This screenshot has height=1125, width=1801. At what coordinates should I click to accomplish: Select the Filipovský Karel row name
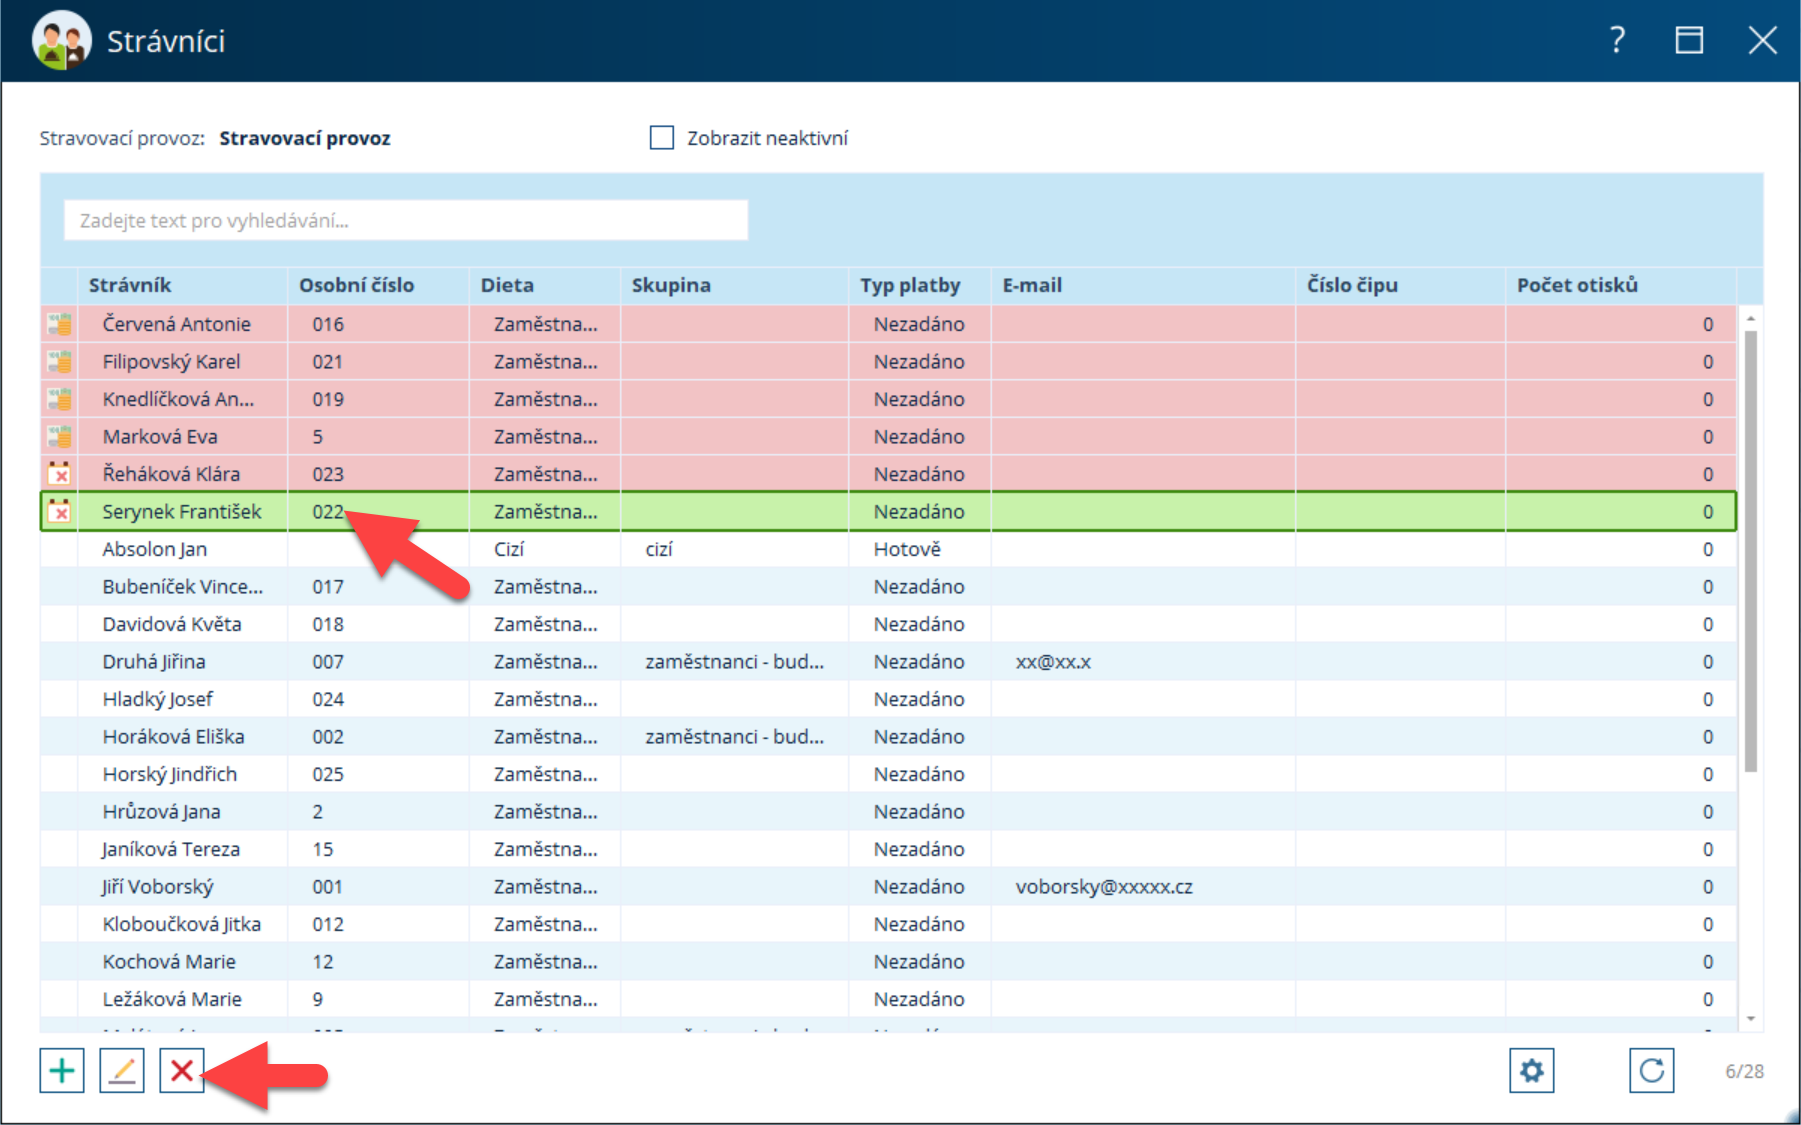pos(171,361)
